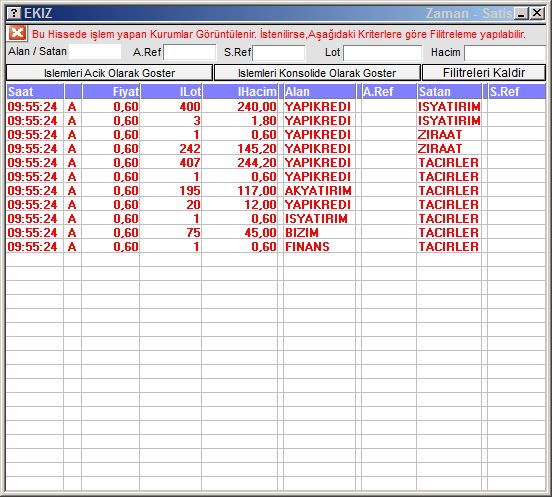Focus the Lot filter input
Screen dimensions: 552x497
pos(382,53)
